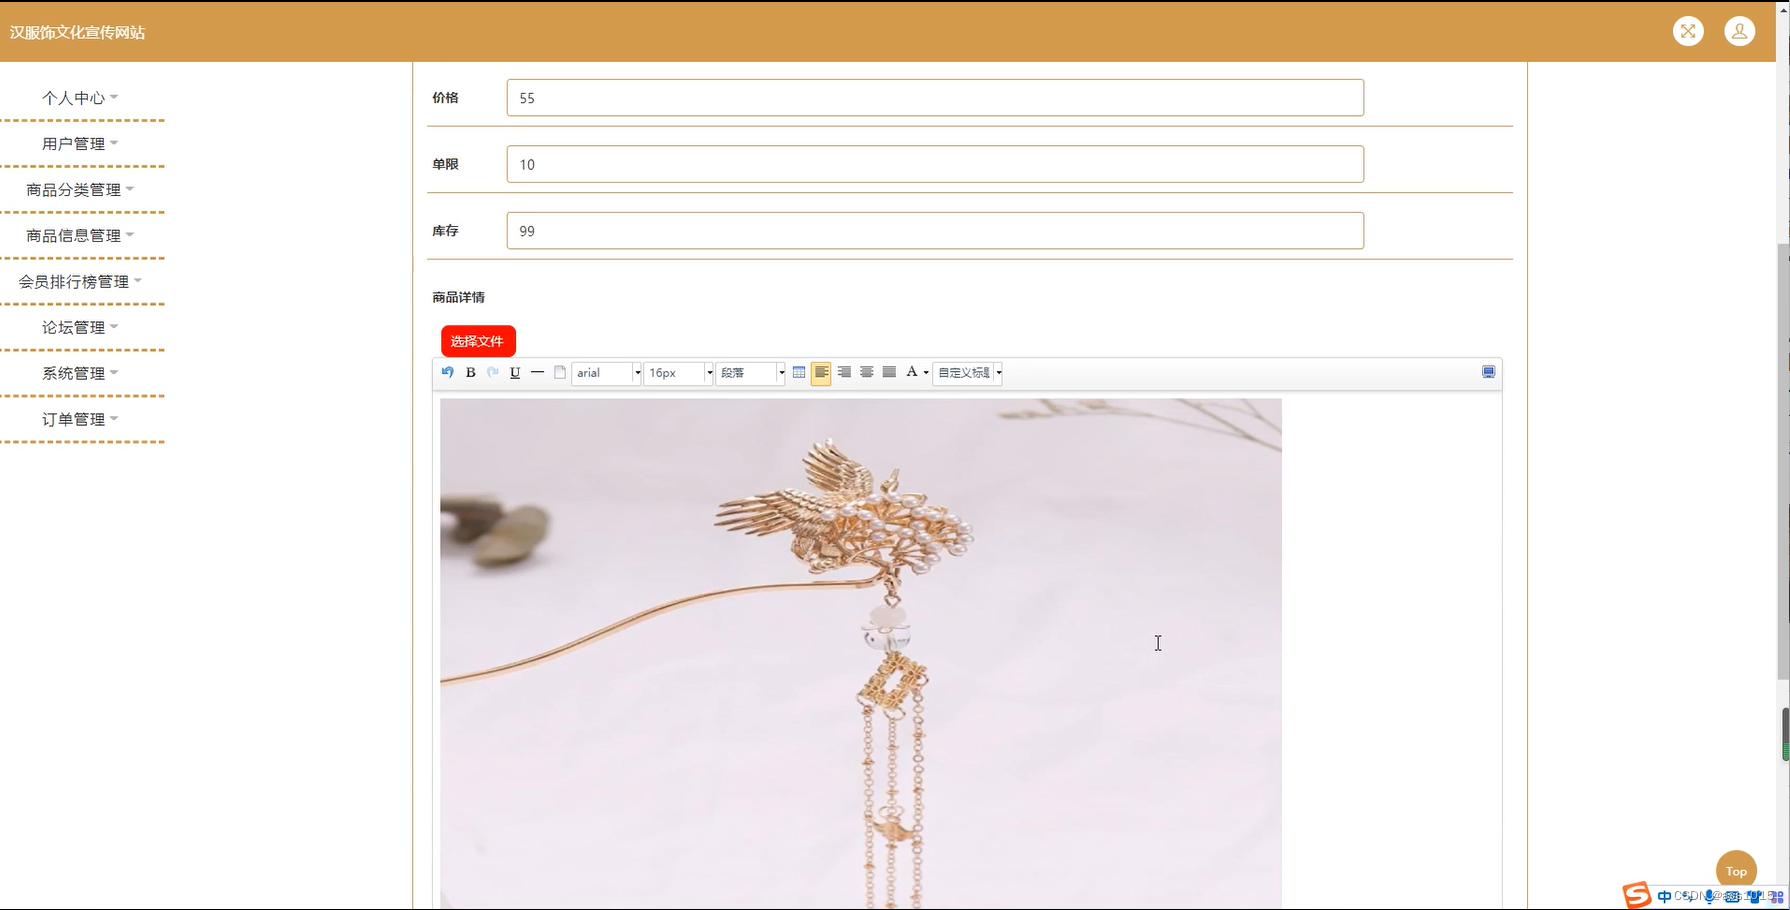
Task: Open the font color picker icon
Action: (911, 372)
